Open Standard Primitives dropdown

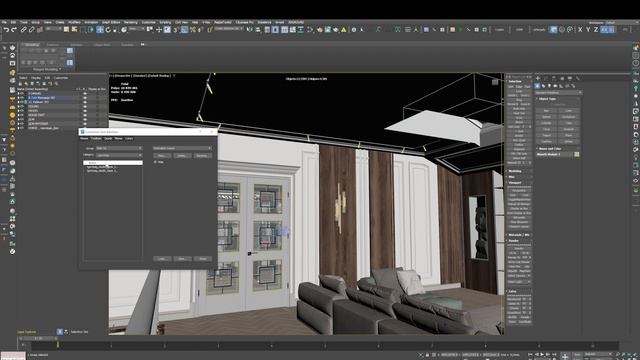pos(558,93)
